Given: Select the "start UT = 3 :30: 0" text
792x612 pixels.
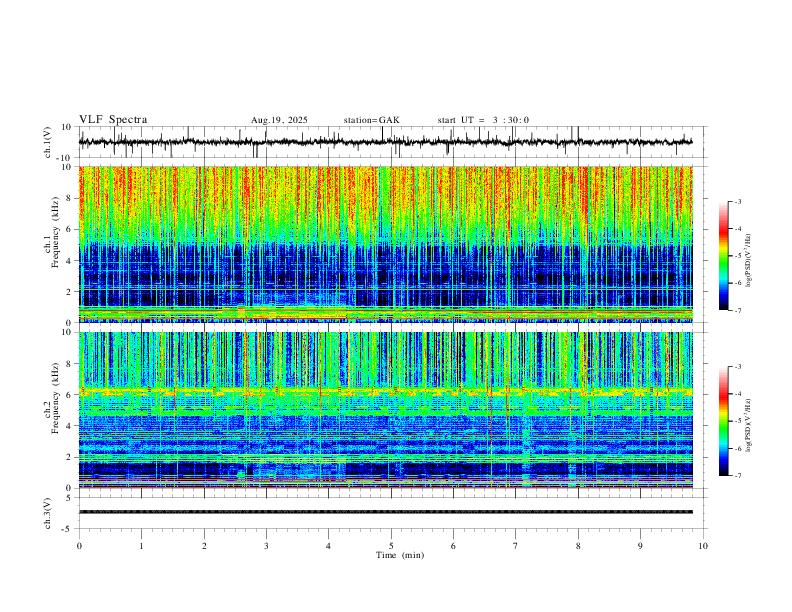Looking at the screenshot, I should click(x=483, y=120).
